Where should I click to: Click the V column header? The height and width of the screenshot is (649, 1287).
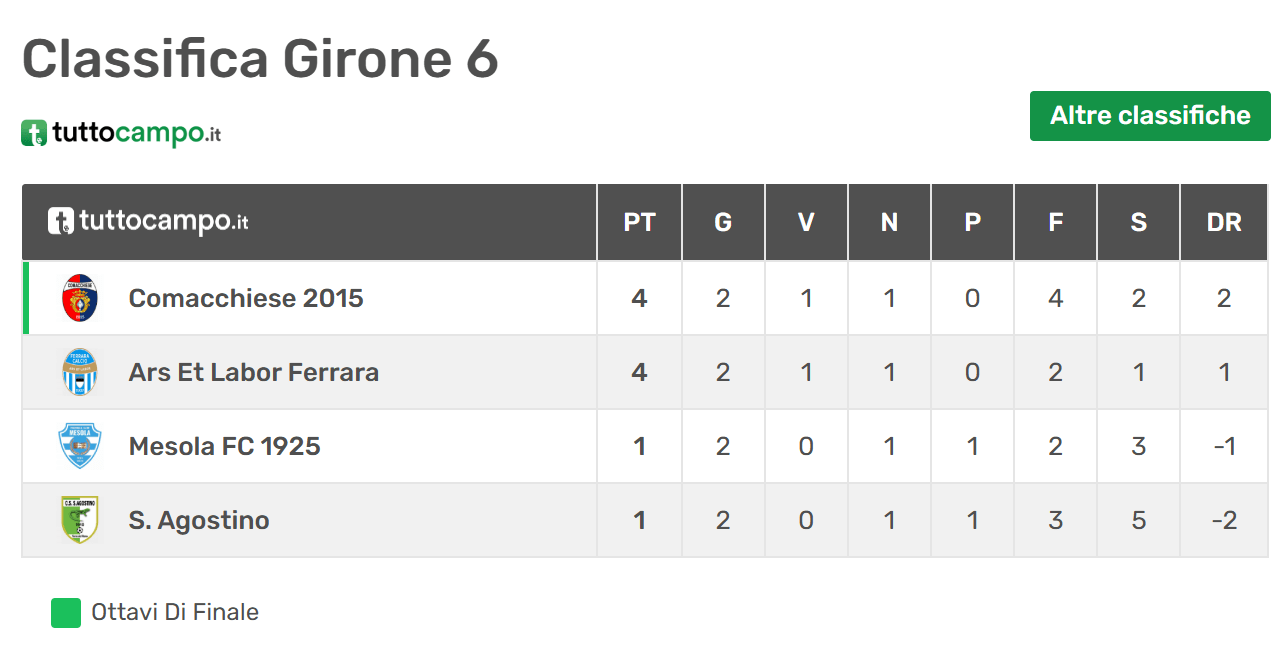tap(806, 222)
